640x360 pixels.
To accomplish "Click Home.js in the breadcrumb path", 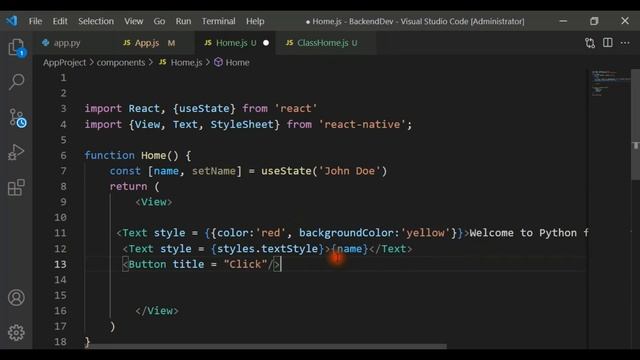I will tap(186, 62).
